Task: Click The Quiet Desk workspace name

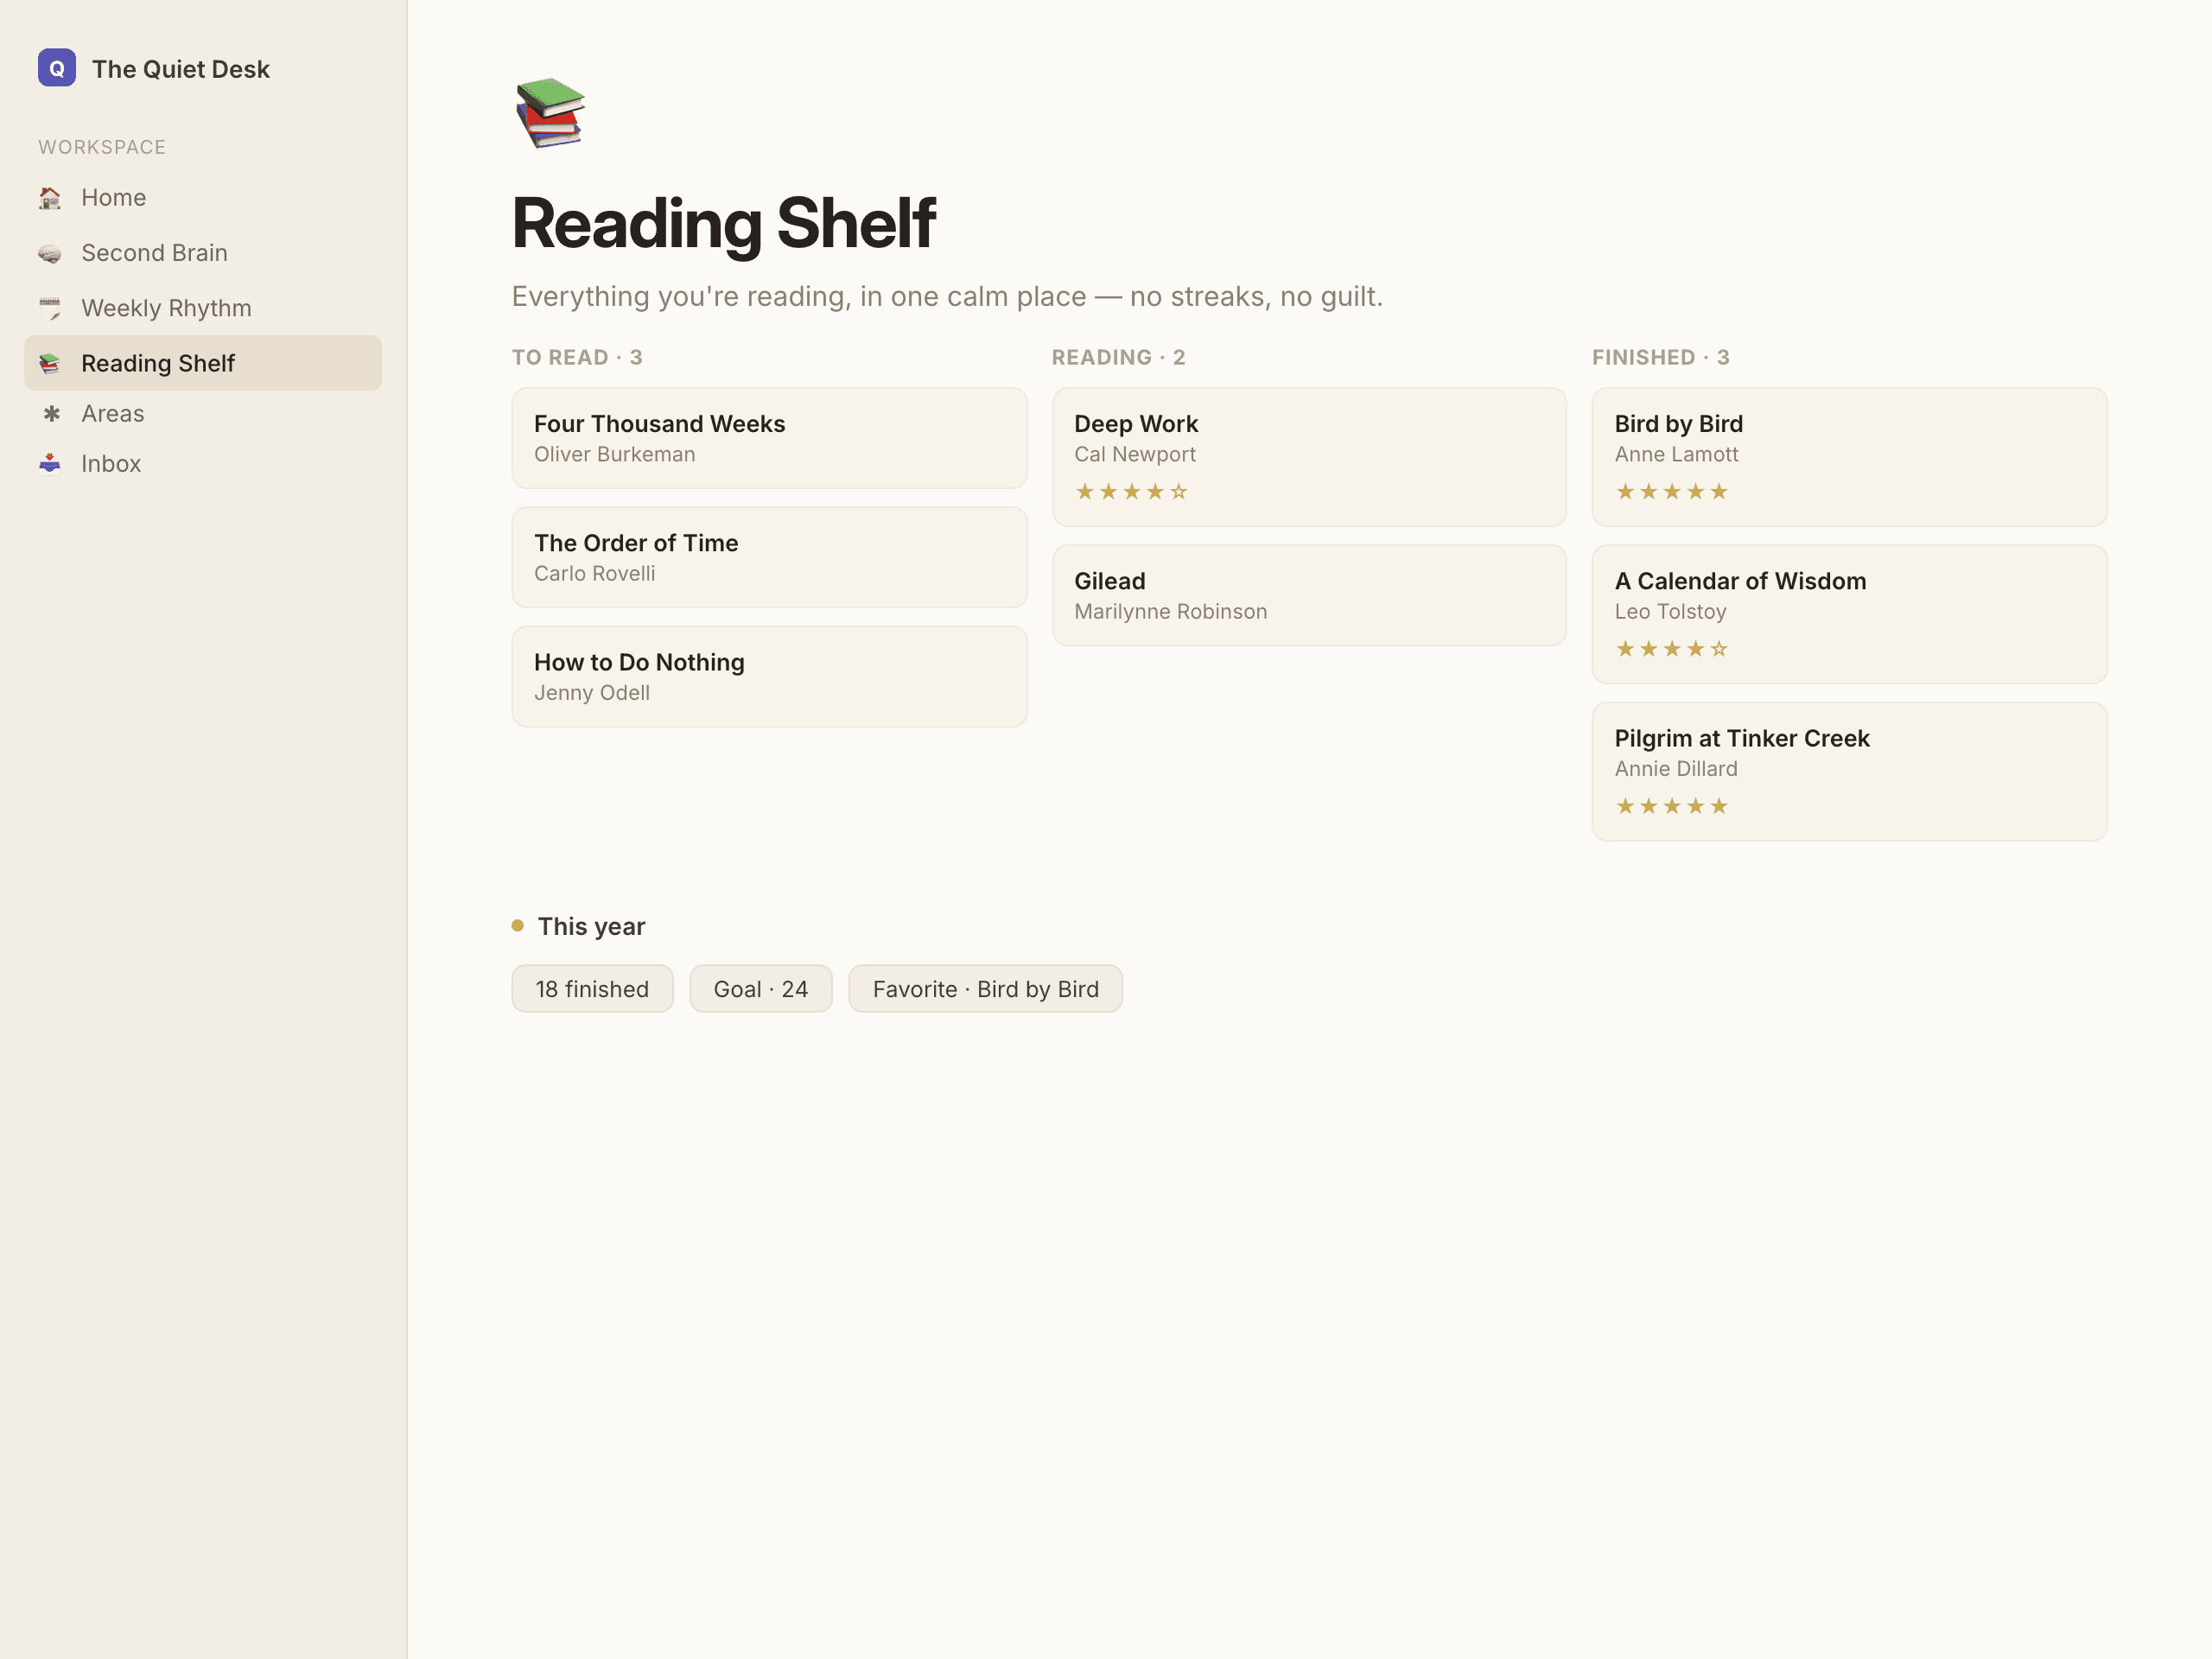Action: (181, 69)
